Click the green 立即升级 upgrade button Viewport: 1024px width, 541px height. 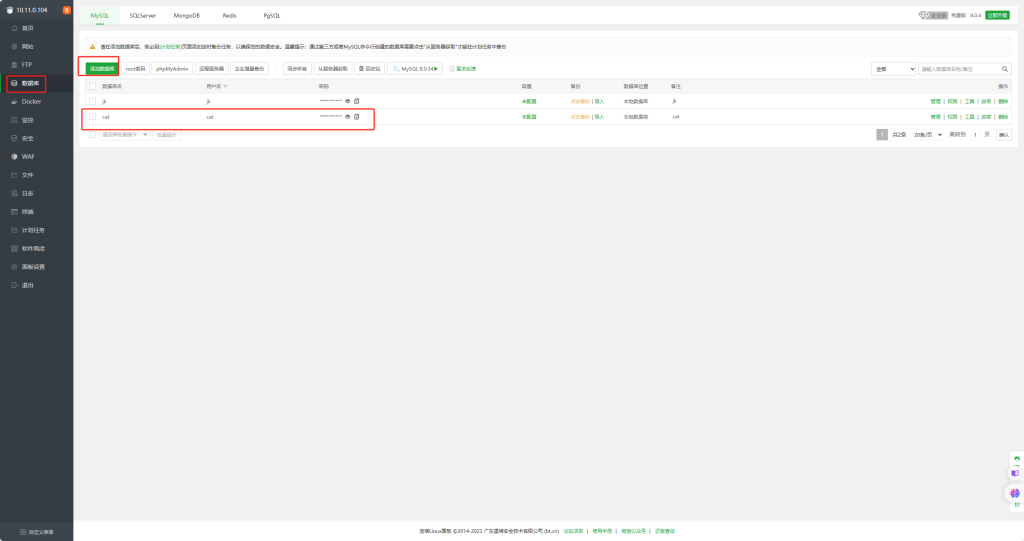[x=997, y=15]
